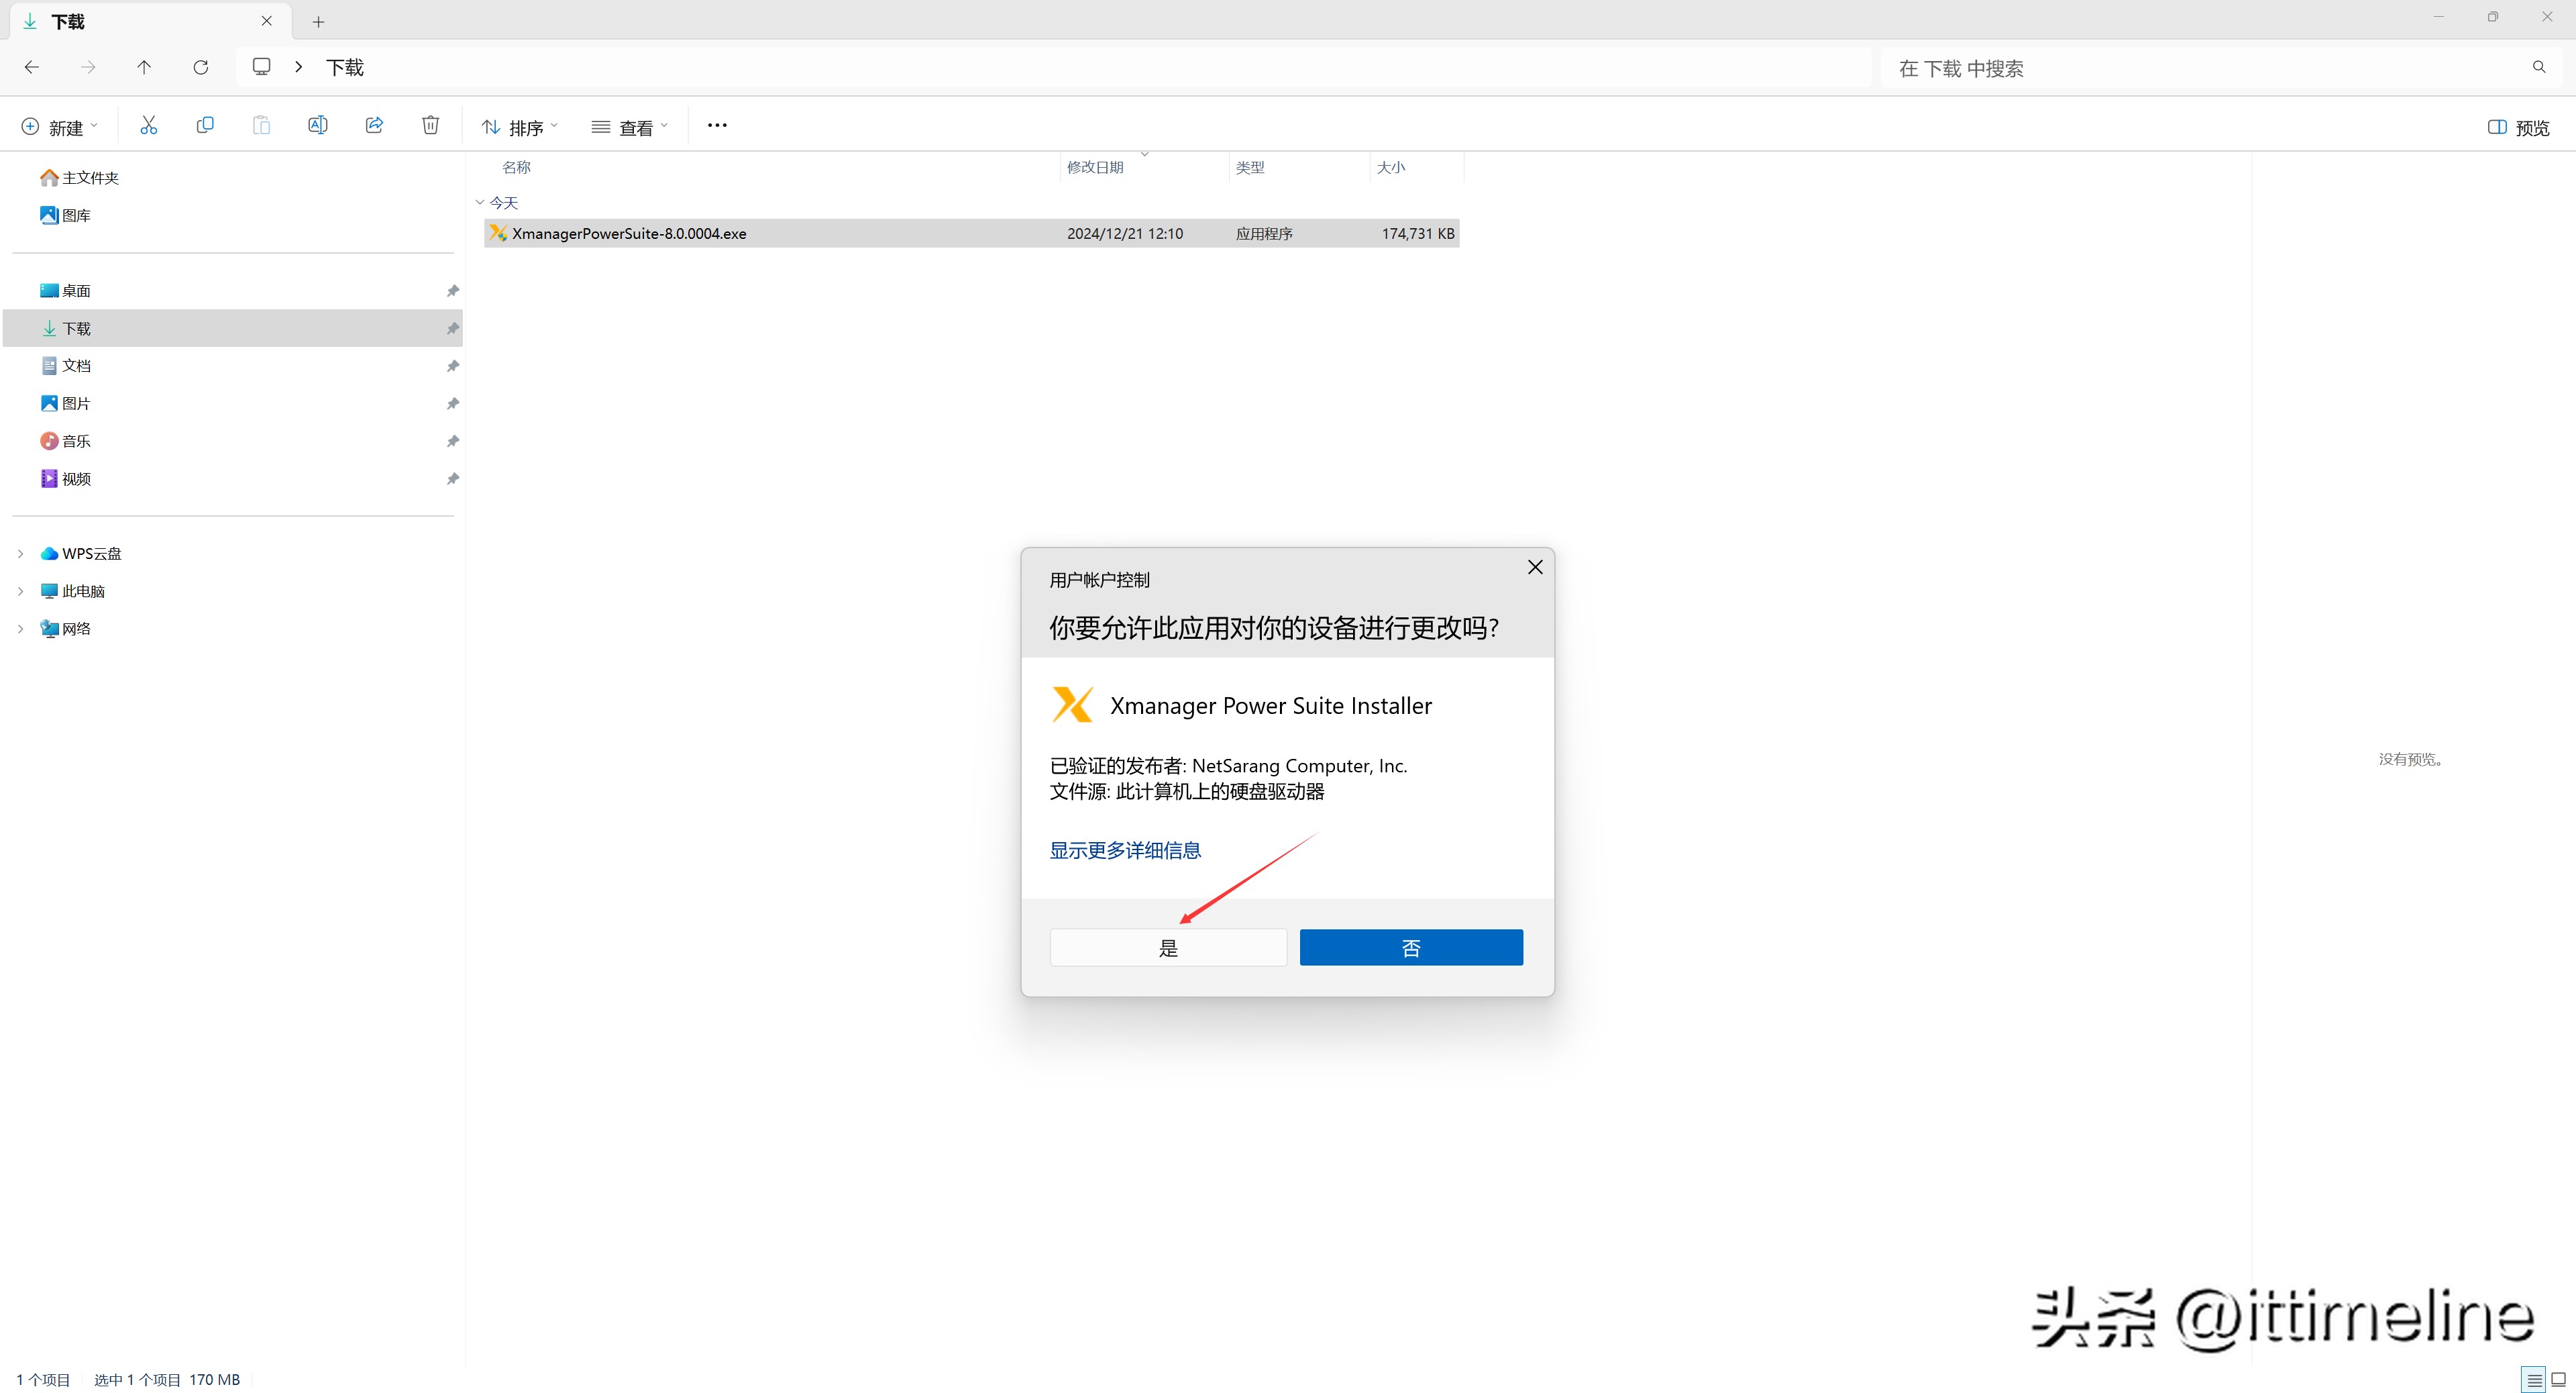Click the Cut scissors icon
The height and width of the screenshot is (1393, 2576).
point(148,126)
